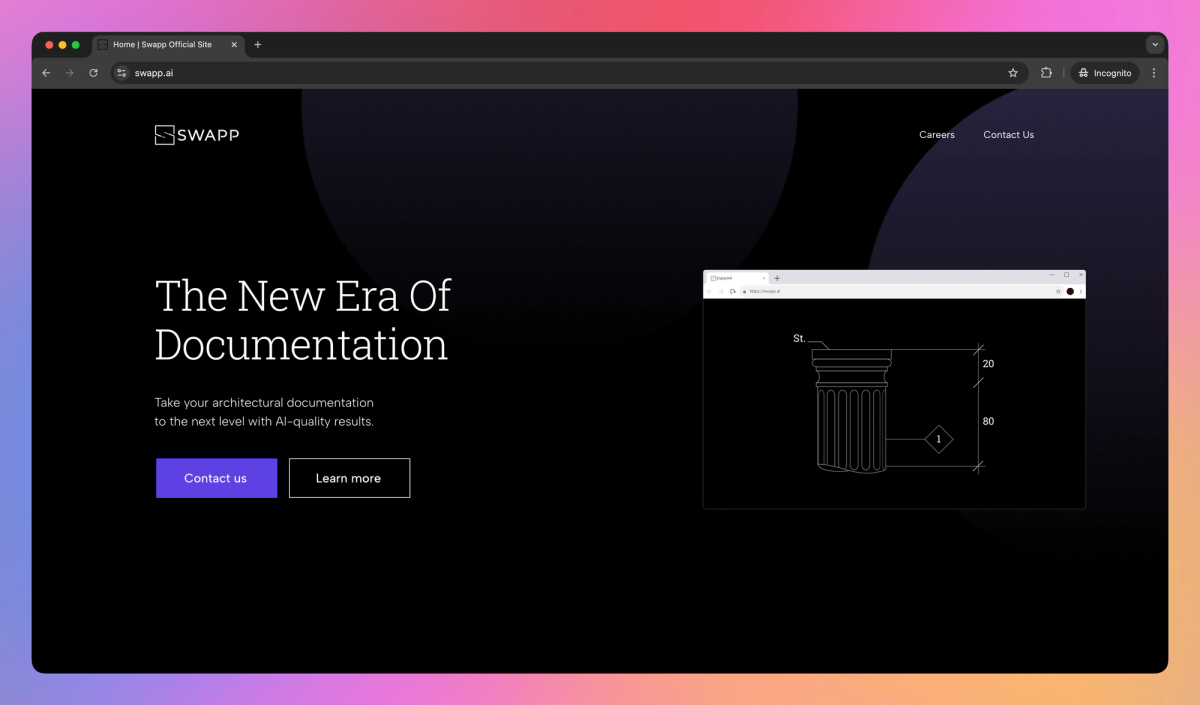
Task: Click the purple Contact us button
Action: click(216, 478)
